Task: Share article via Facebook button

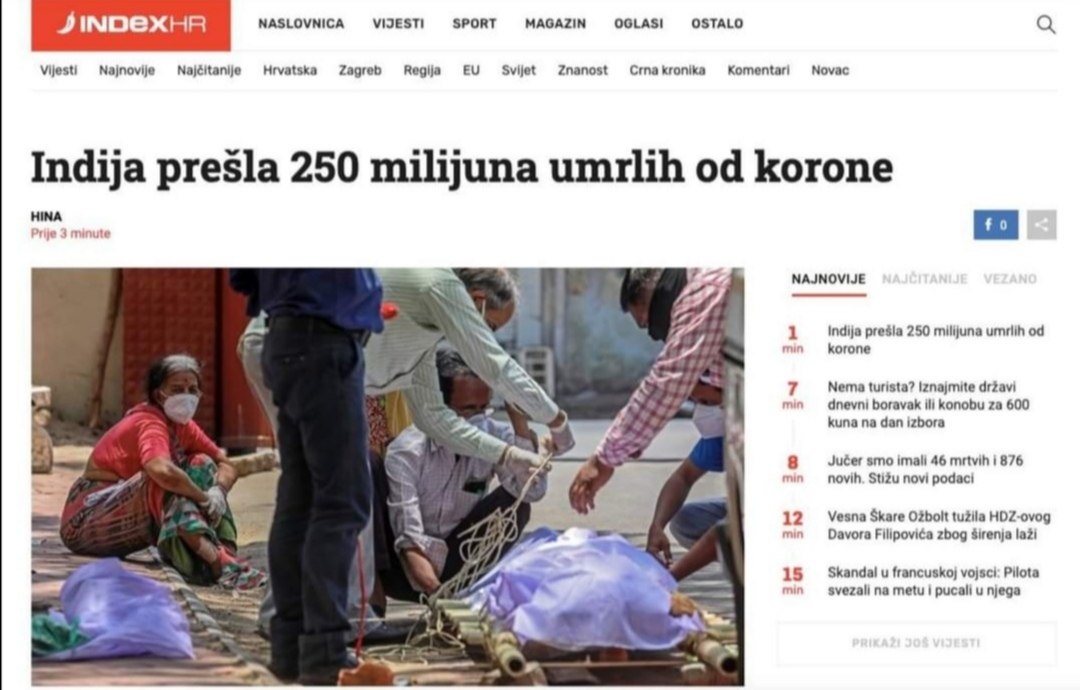Action: pos(995,224)
